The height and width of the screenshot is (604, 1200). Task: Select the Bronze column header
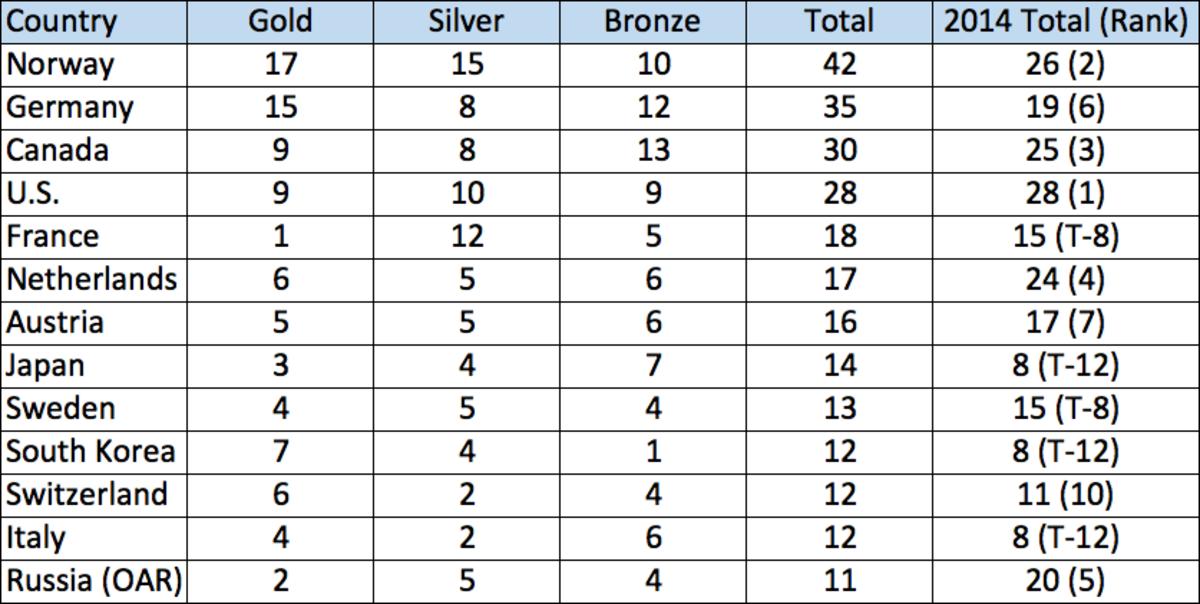(652, 21)
